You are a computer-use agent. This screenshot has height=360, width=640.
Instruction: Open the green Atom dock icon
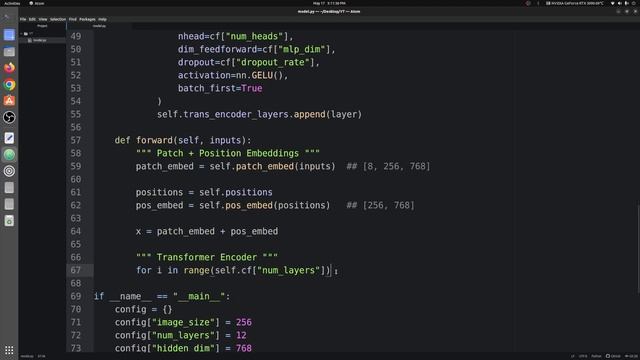(9, 155)
